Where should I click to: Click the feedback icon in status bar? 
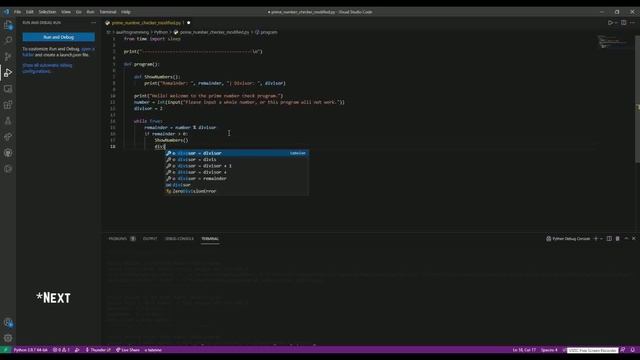(623, 350)
